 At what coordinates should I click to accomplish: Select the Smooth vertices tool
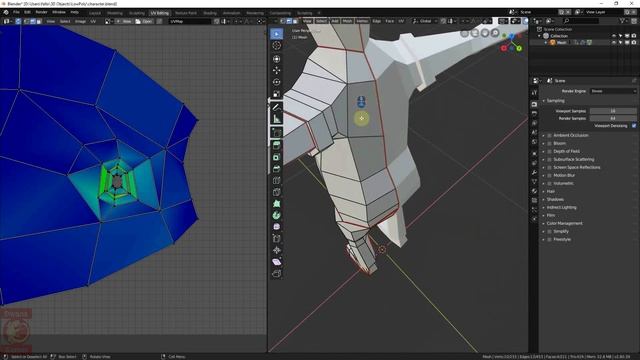click(x=277, y=227)
